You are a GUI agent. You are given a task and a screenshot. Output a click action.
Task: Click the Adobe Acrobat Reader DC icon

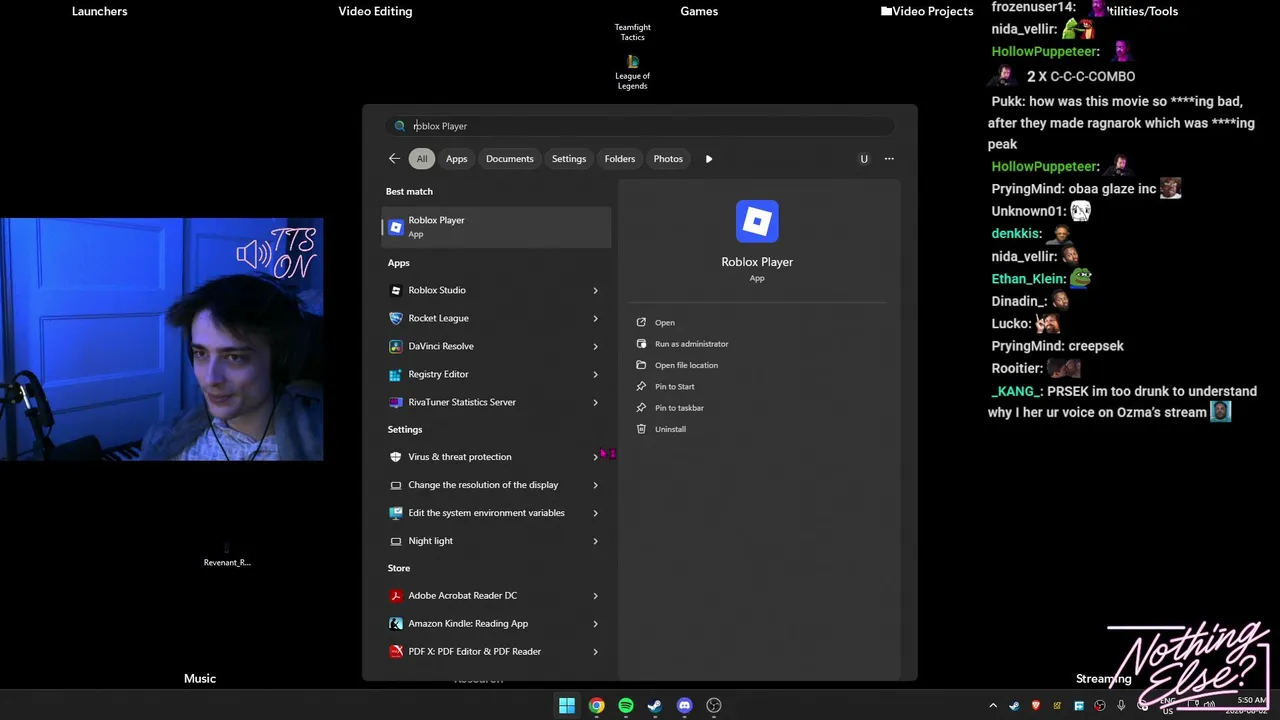(396, 596)
